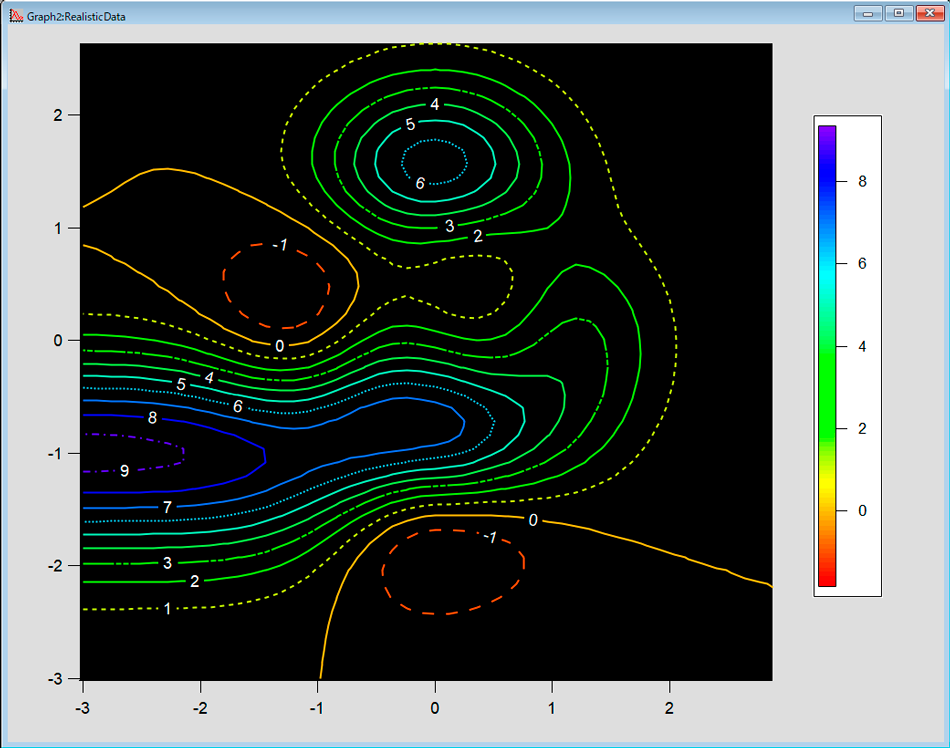Click contour label 5 on top circular peak
Viewport: 950px width, 748px height.
pyautogui.click(x=410, y=124)
